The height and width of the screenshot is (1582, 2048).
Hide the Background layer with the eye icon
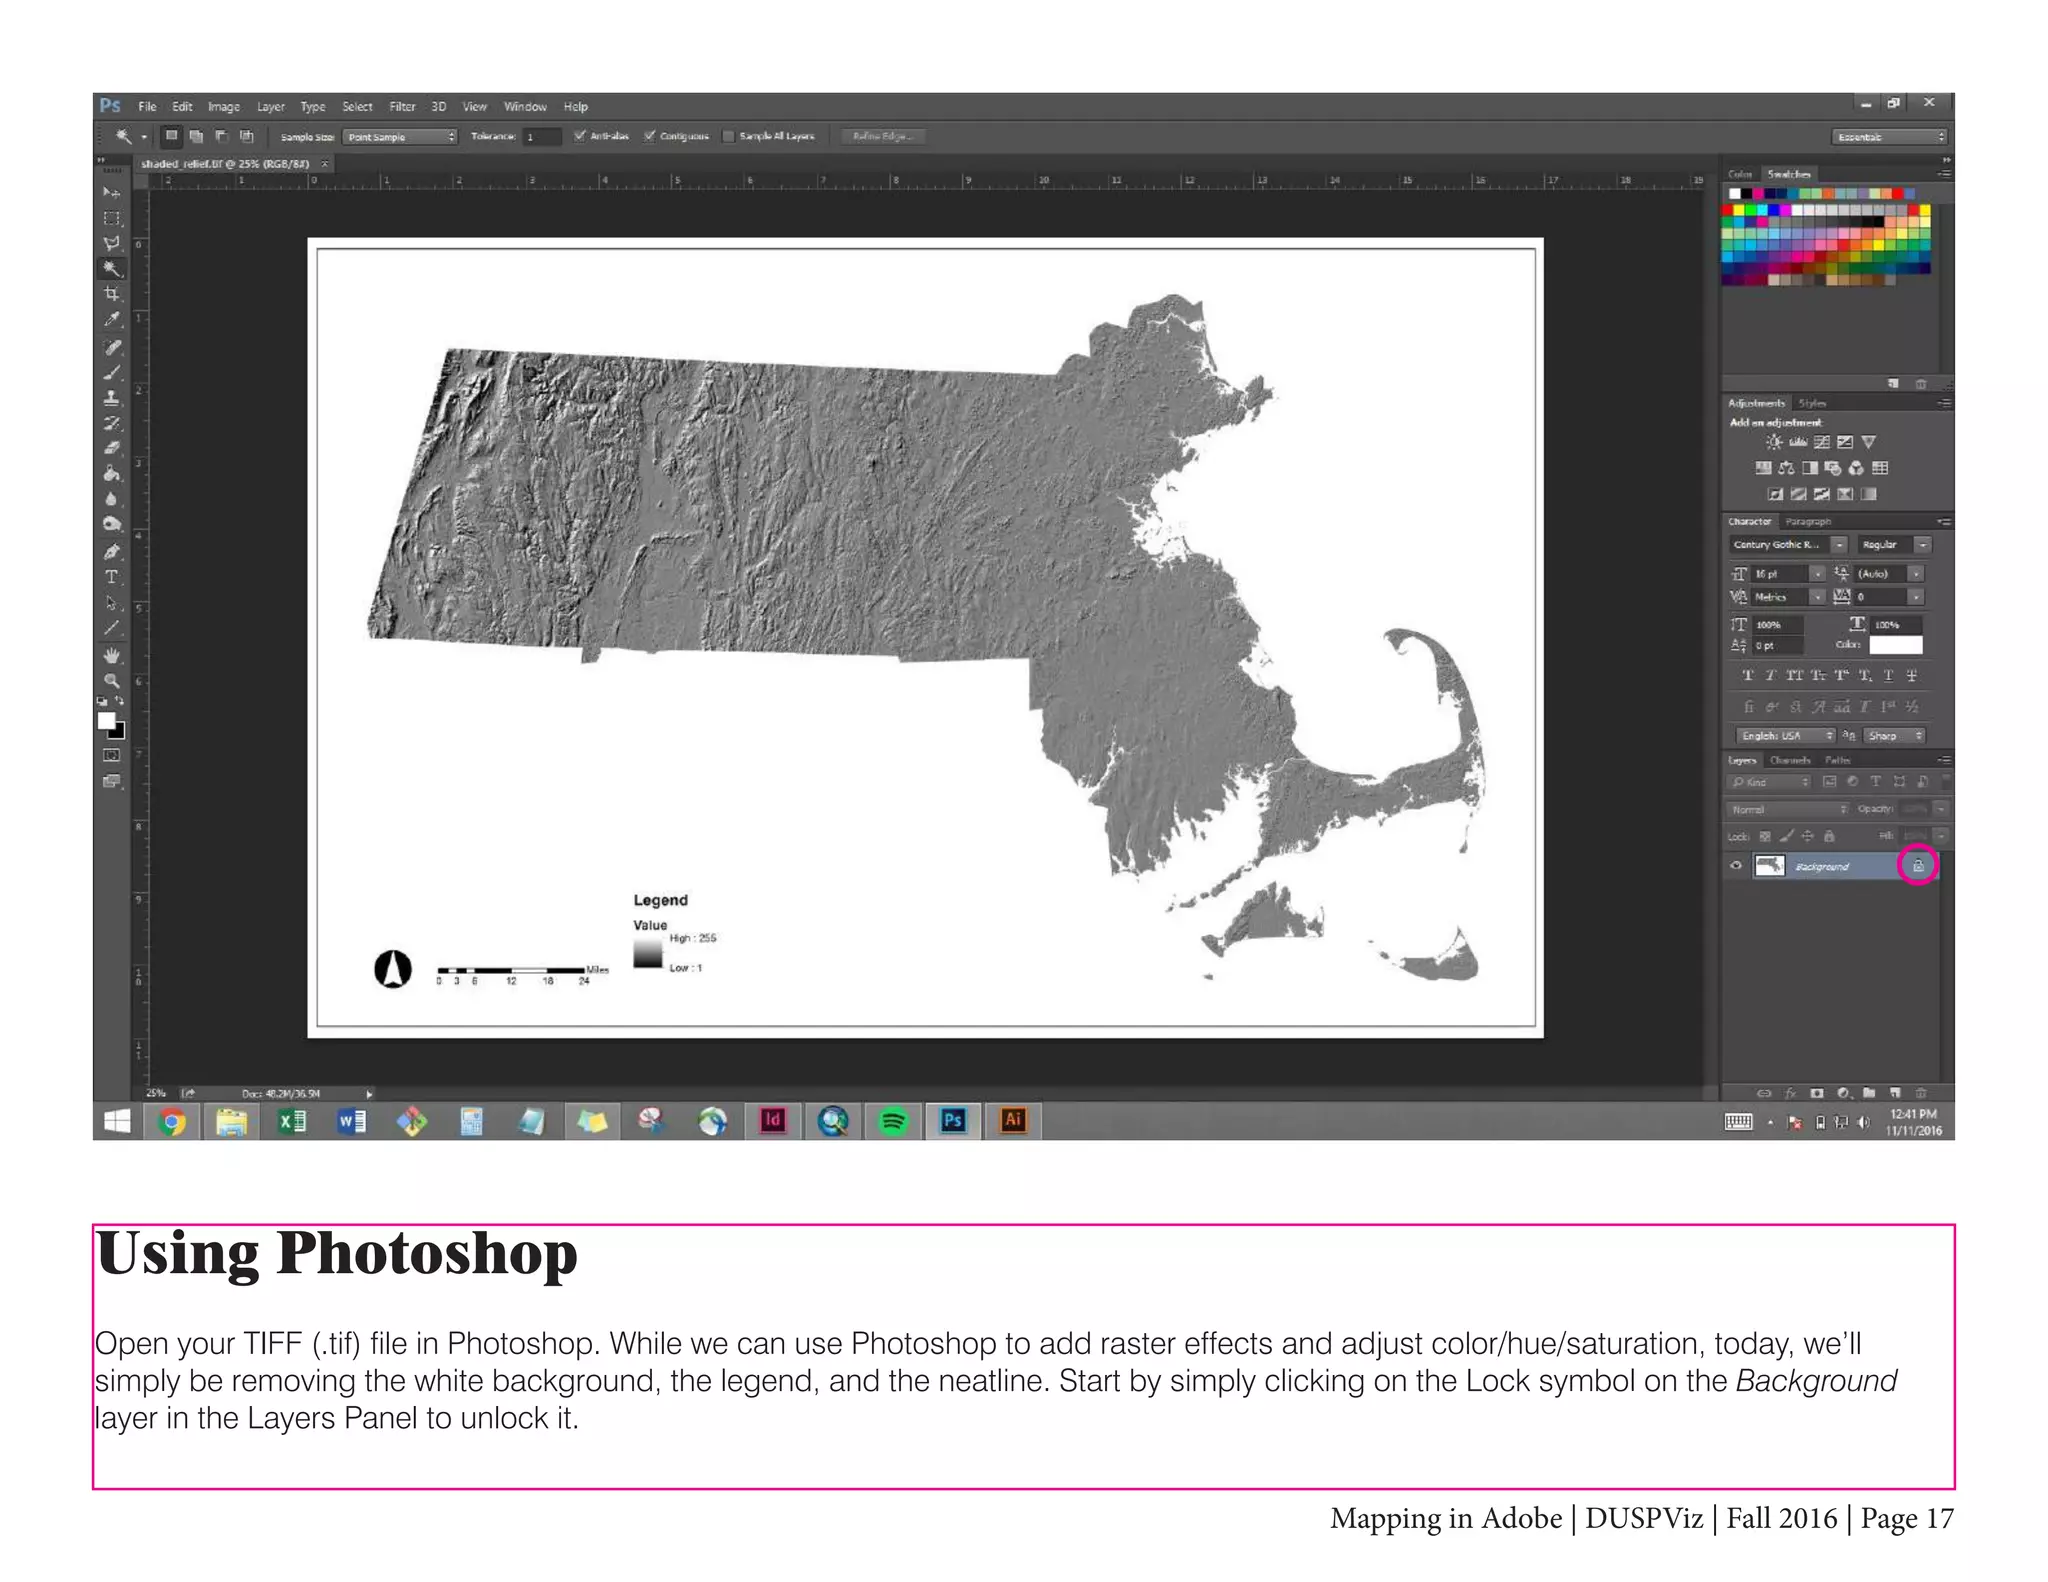click(x=1736, y=866)
